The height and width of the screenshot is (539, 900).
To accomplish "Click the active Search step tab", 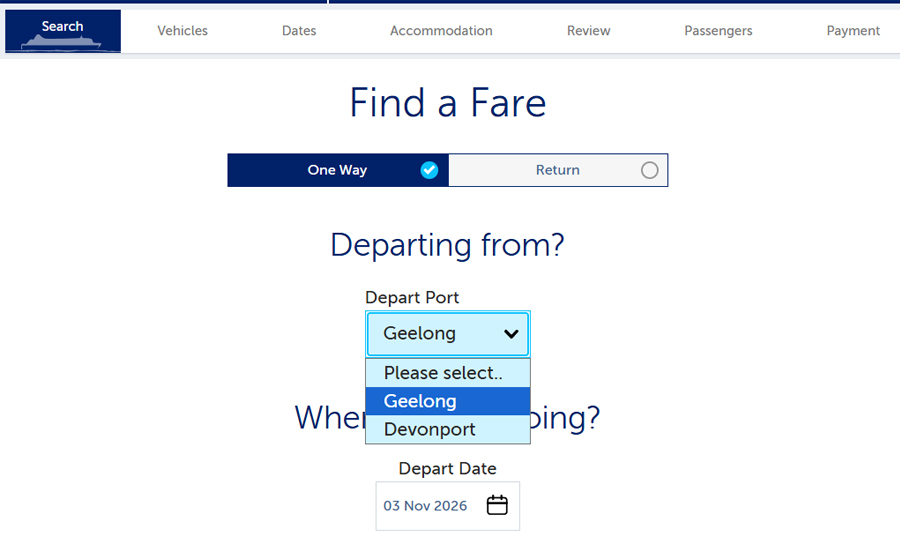I will tap(63, 31).
